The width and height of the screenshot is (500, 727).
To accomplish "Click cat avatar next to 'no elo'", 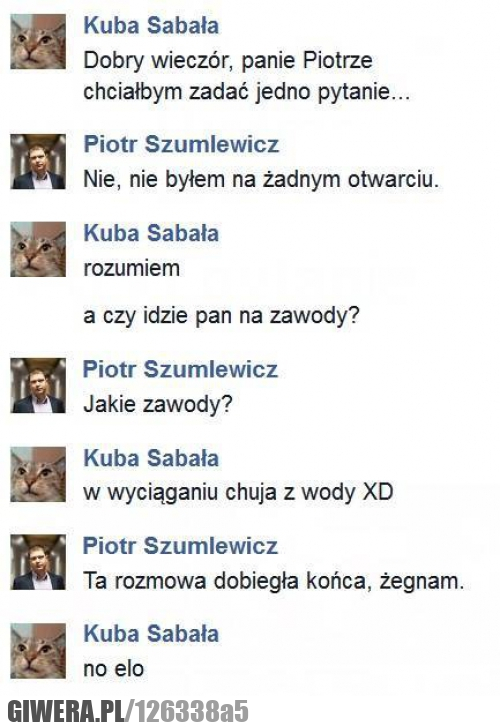I will click(38, 650).
